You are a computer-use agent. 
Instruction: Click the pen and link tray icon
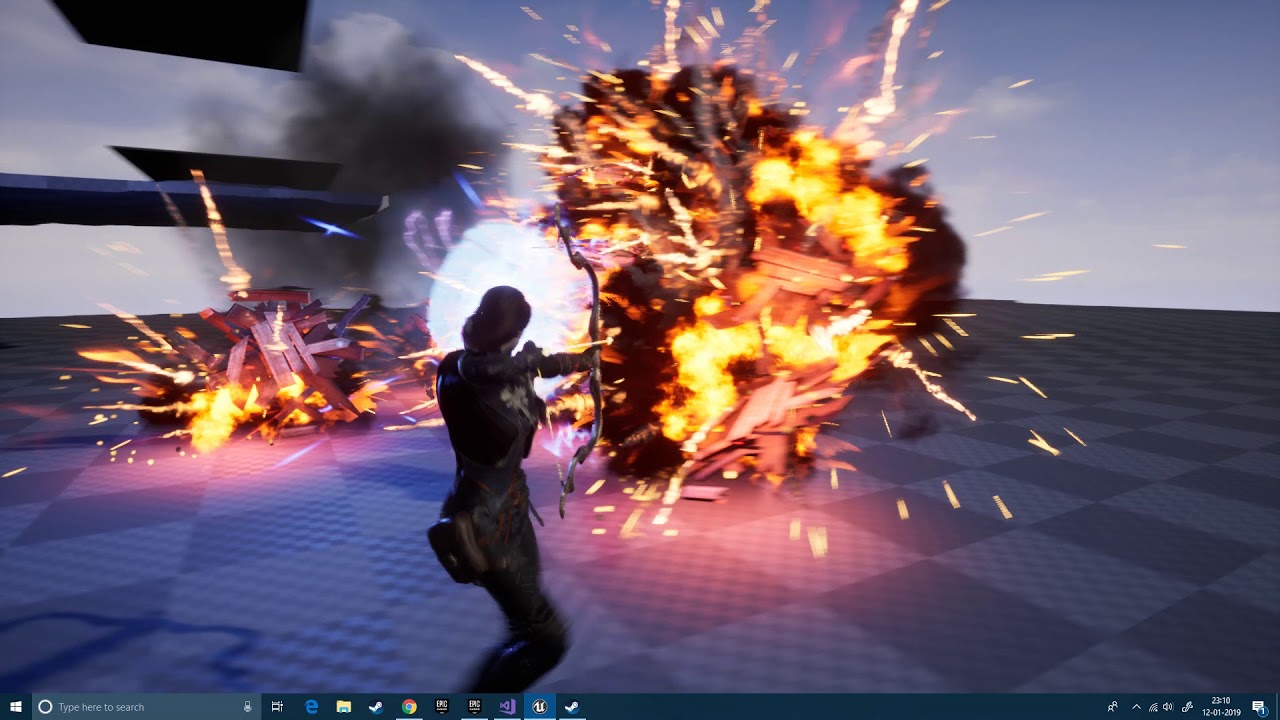[x=1187, y=707]
